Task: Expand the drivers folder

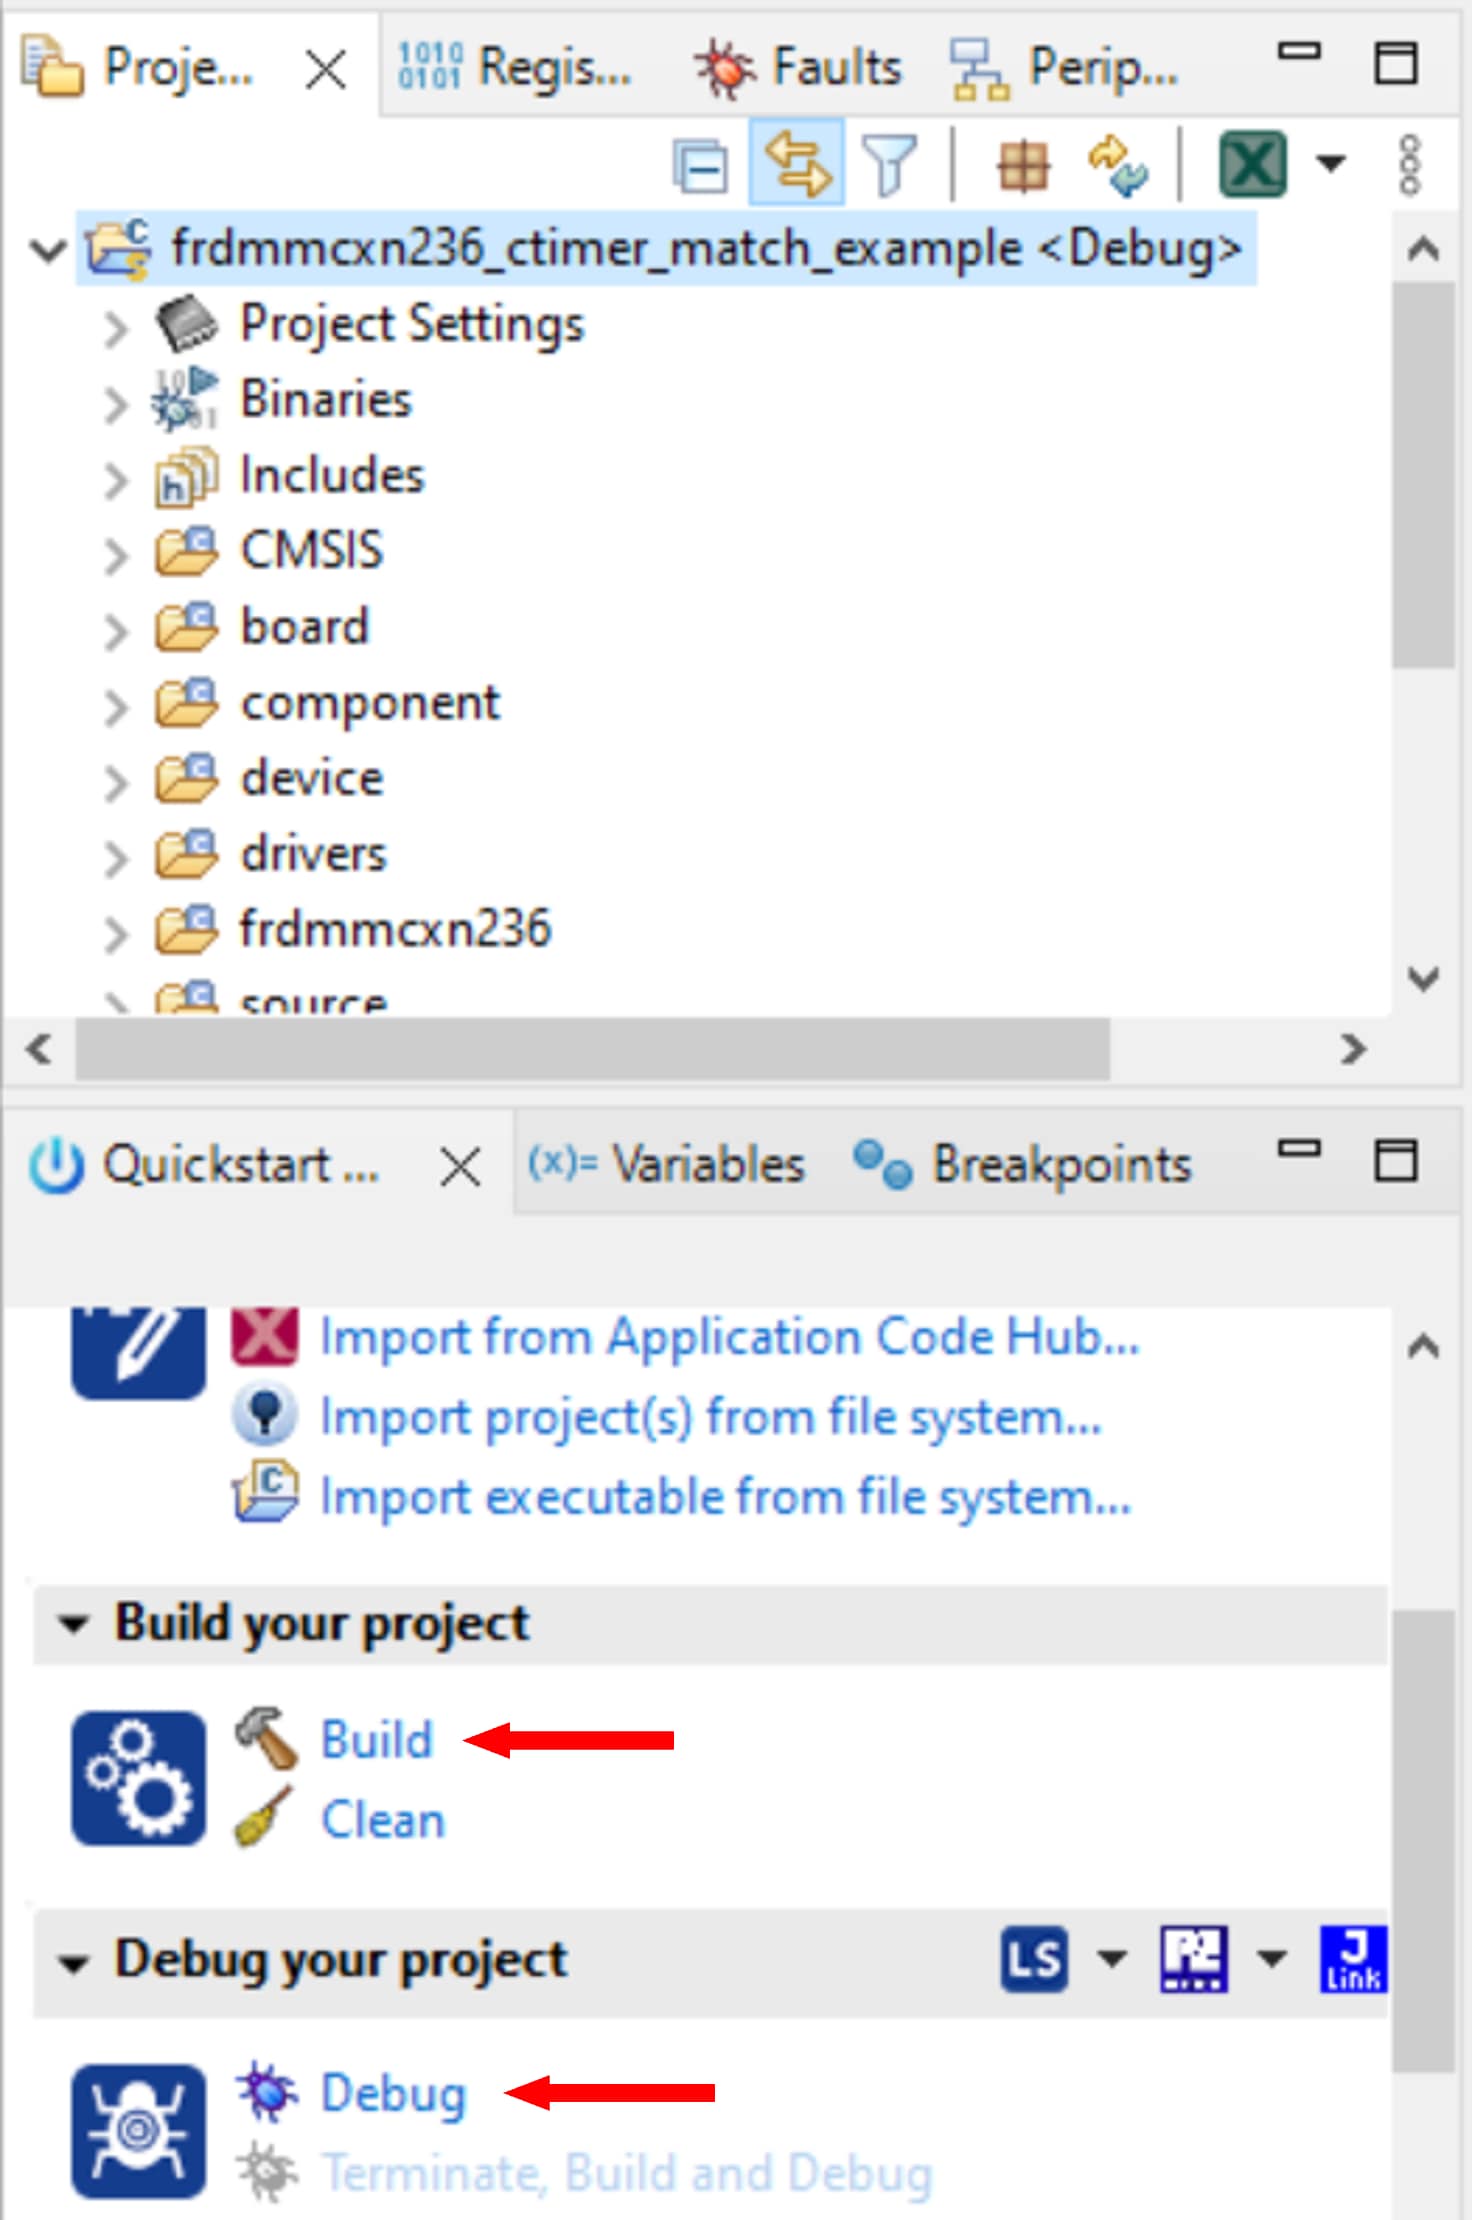Action: coord(116,857)
